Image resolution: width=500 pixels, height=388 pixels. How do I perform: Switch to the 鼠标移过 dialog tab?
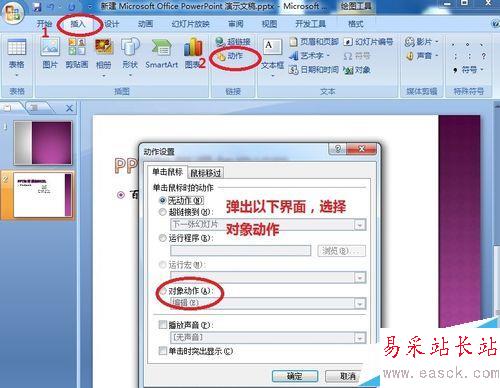(x=206, y=173)
